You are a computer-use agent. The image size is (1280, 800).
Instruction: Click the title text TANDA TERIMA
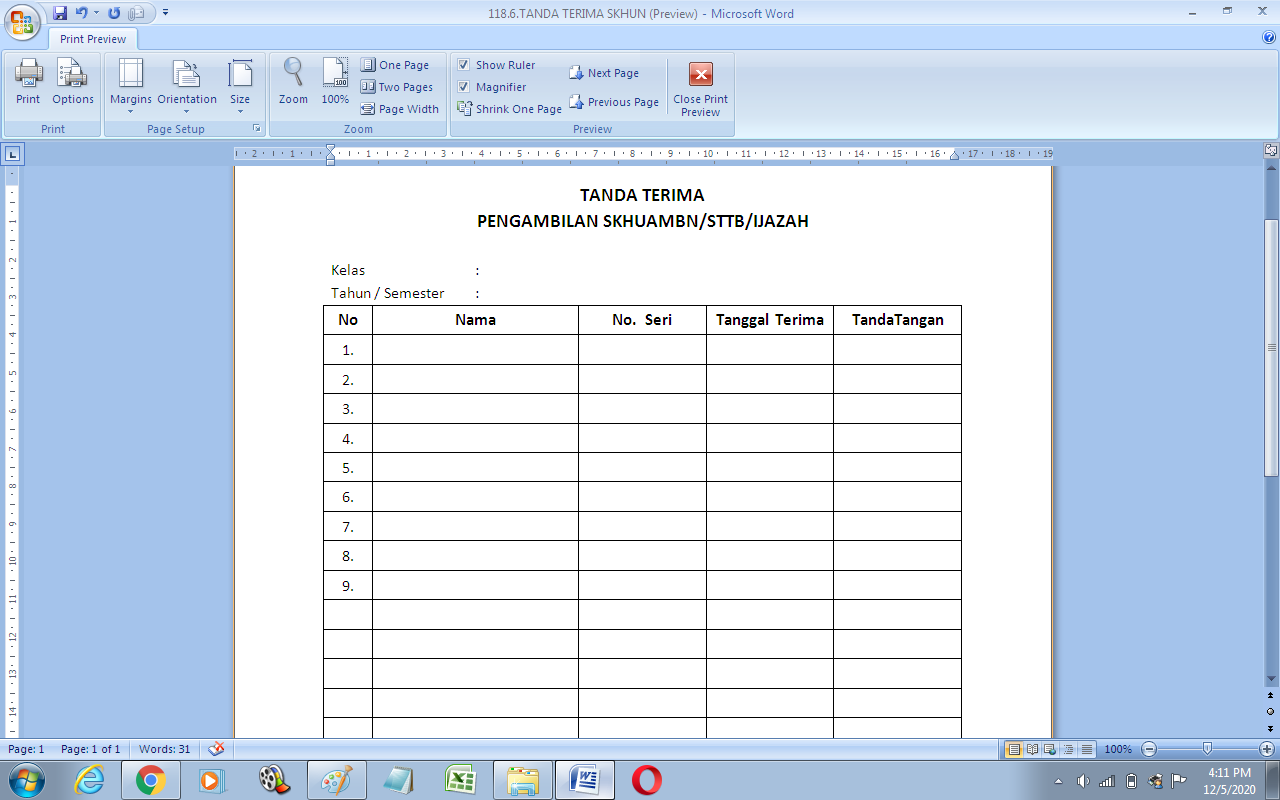(642, 196)
